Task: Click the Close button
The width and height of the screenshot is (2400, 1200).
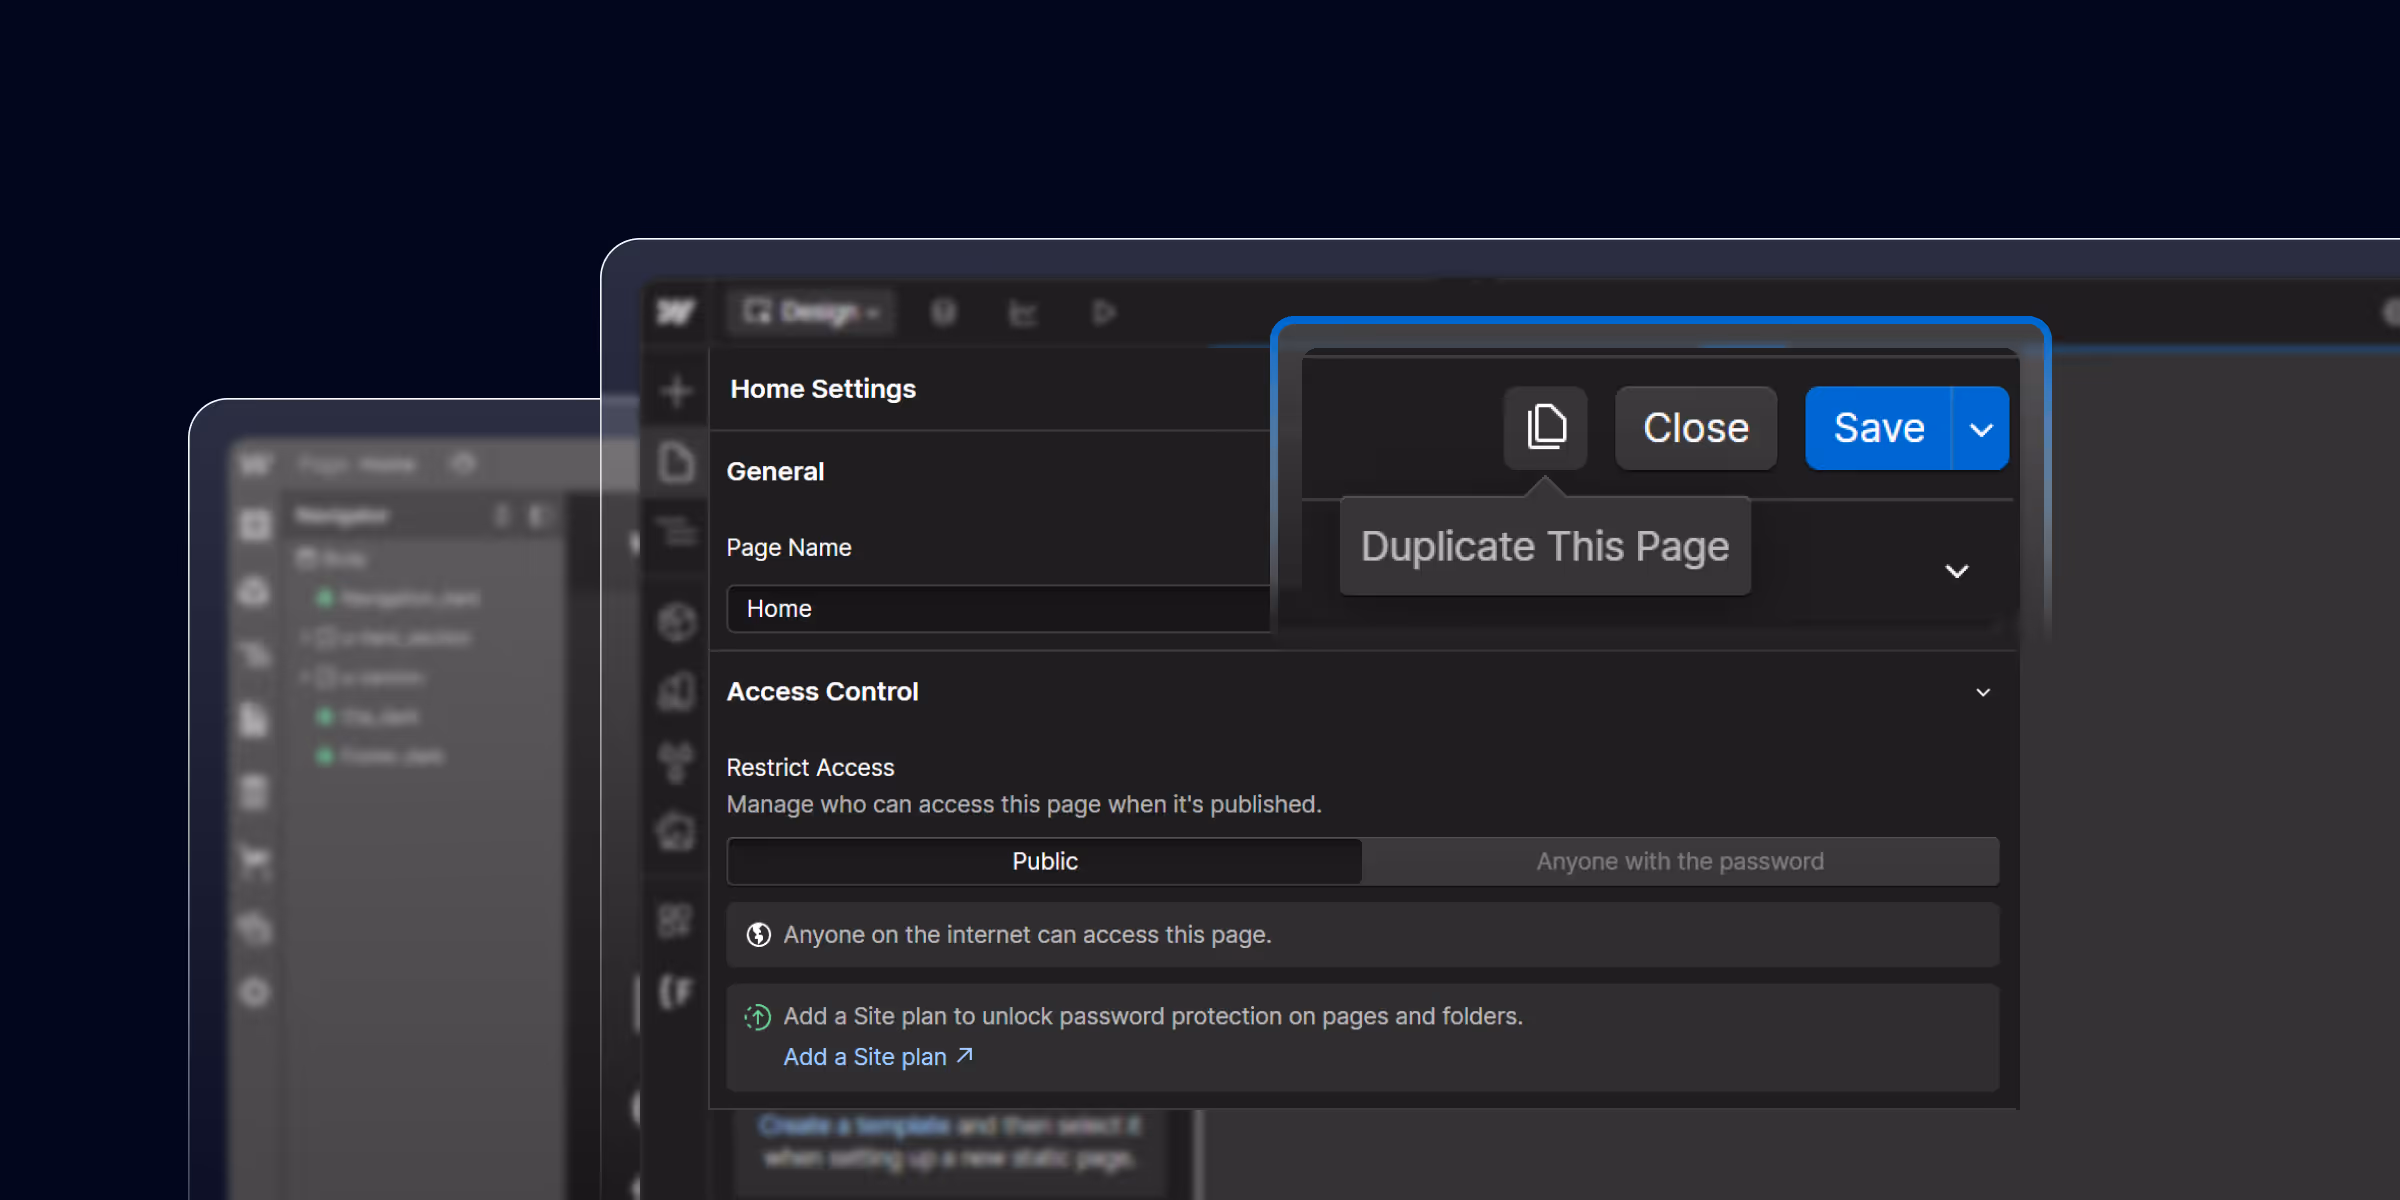Action: tap(1696, 428)
